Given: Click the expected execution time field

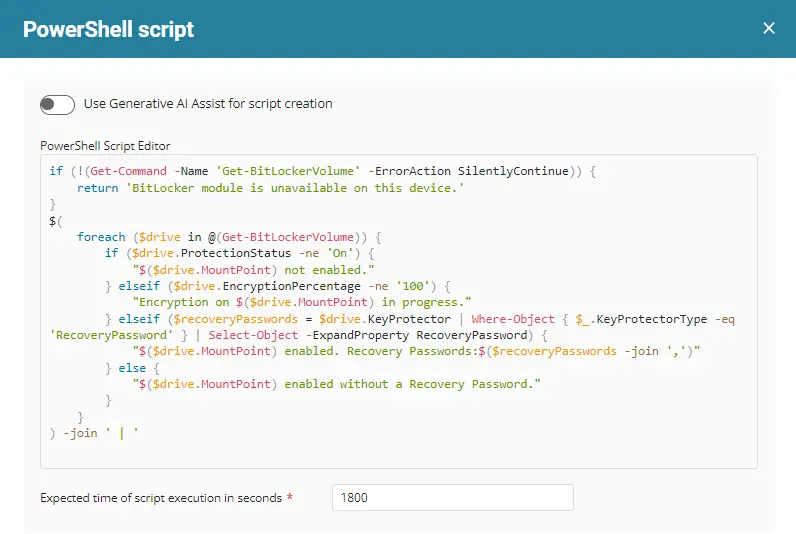Looking at the screenshot, I should [x=452, y=497].
